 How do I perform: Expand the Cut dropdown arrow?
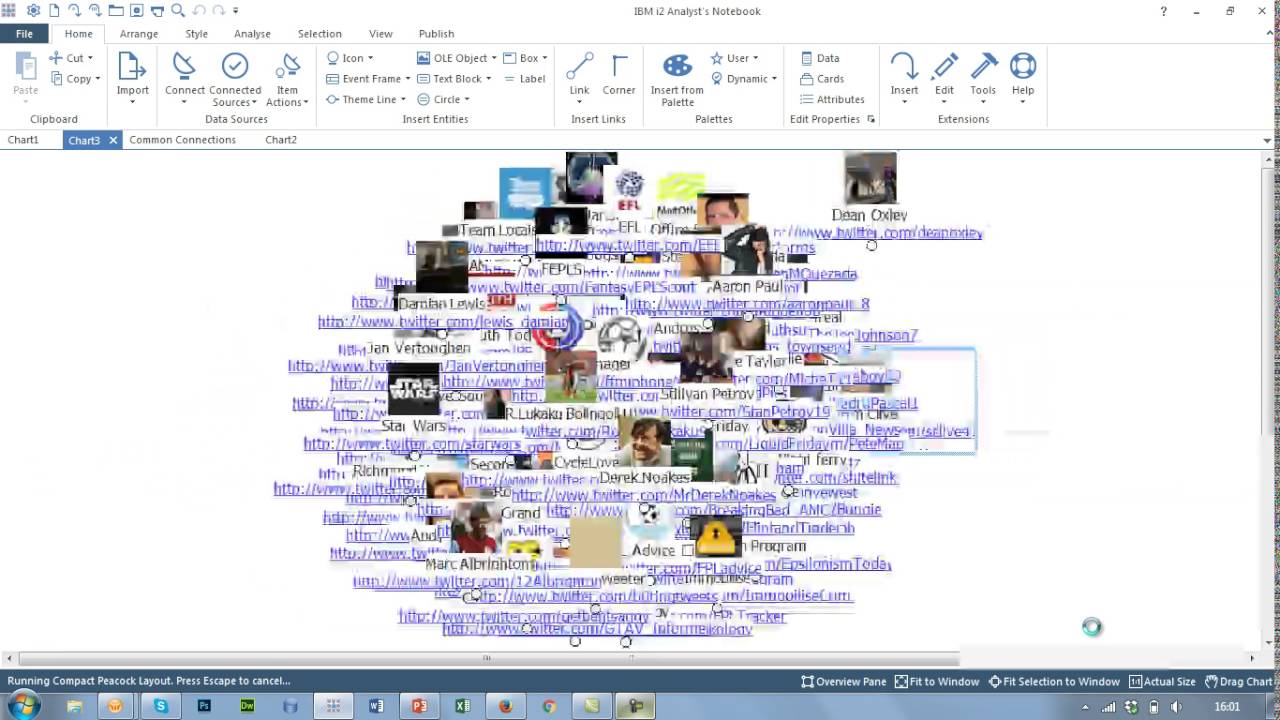pos(90,58)
